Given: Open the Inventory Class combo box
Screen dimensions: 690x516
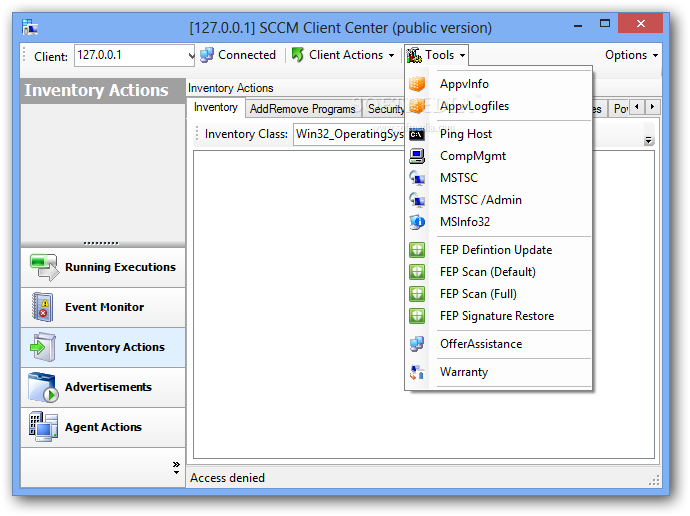Looking at the screenshot, I should pyautogui.click(x=349, y=134).
